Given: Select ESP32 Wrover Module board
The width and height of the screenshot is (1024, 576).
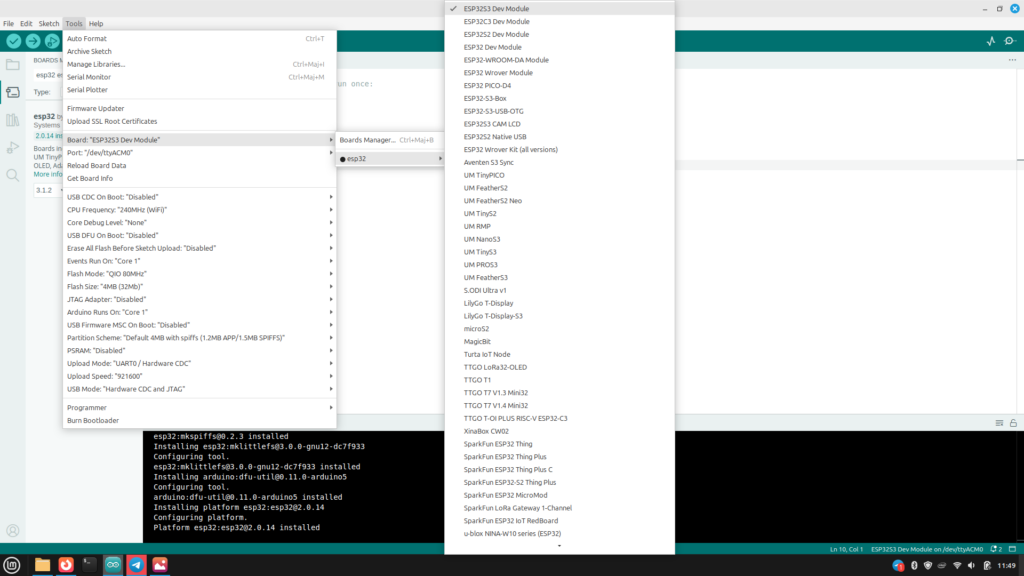Looking at the screenshot, I should 560,72.
